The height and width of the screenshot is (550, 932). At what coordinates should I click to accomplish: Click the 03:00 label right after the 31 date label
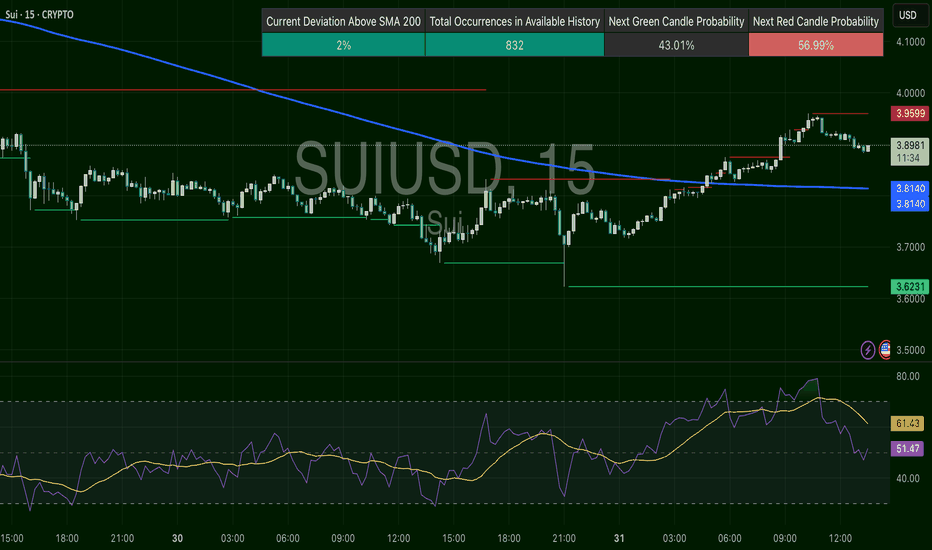[675, 538]
